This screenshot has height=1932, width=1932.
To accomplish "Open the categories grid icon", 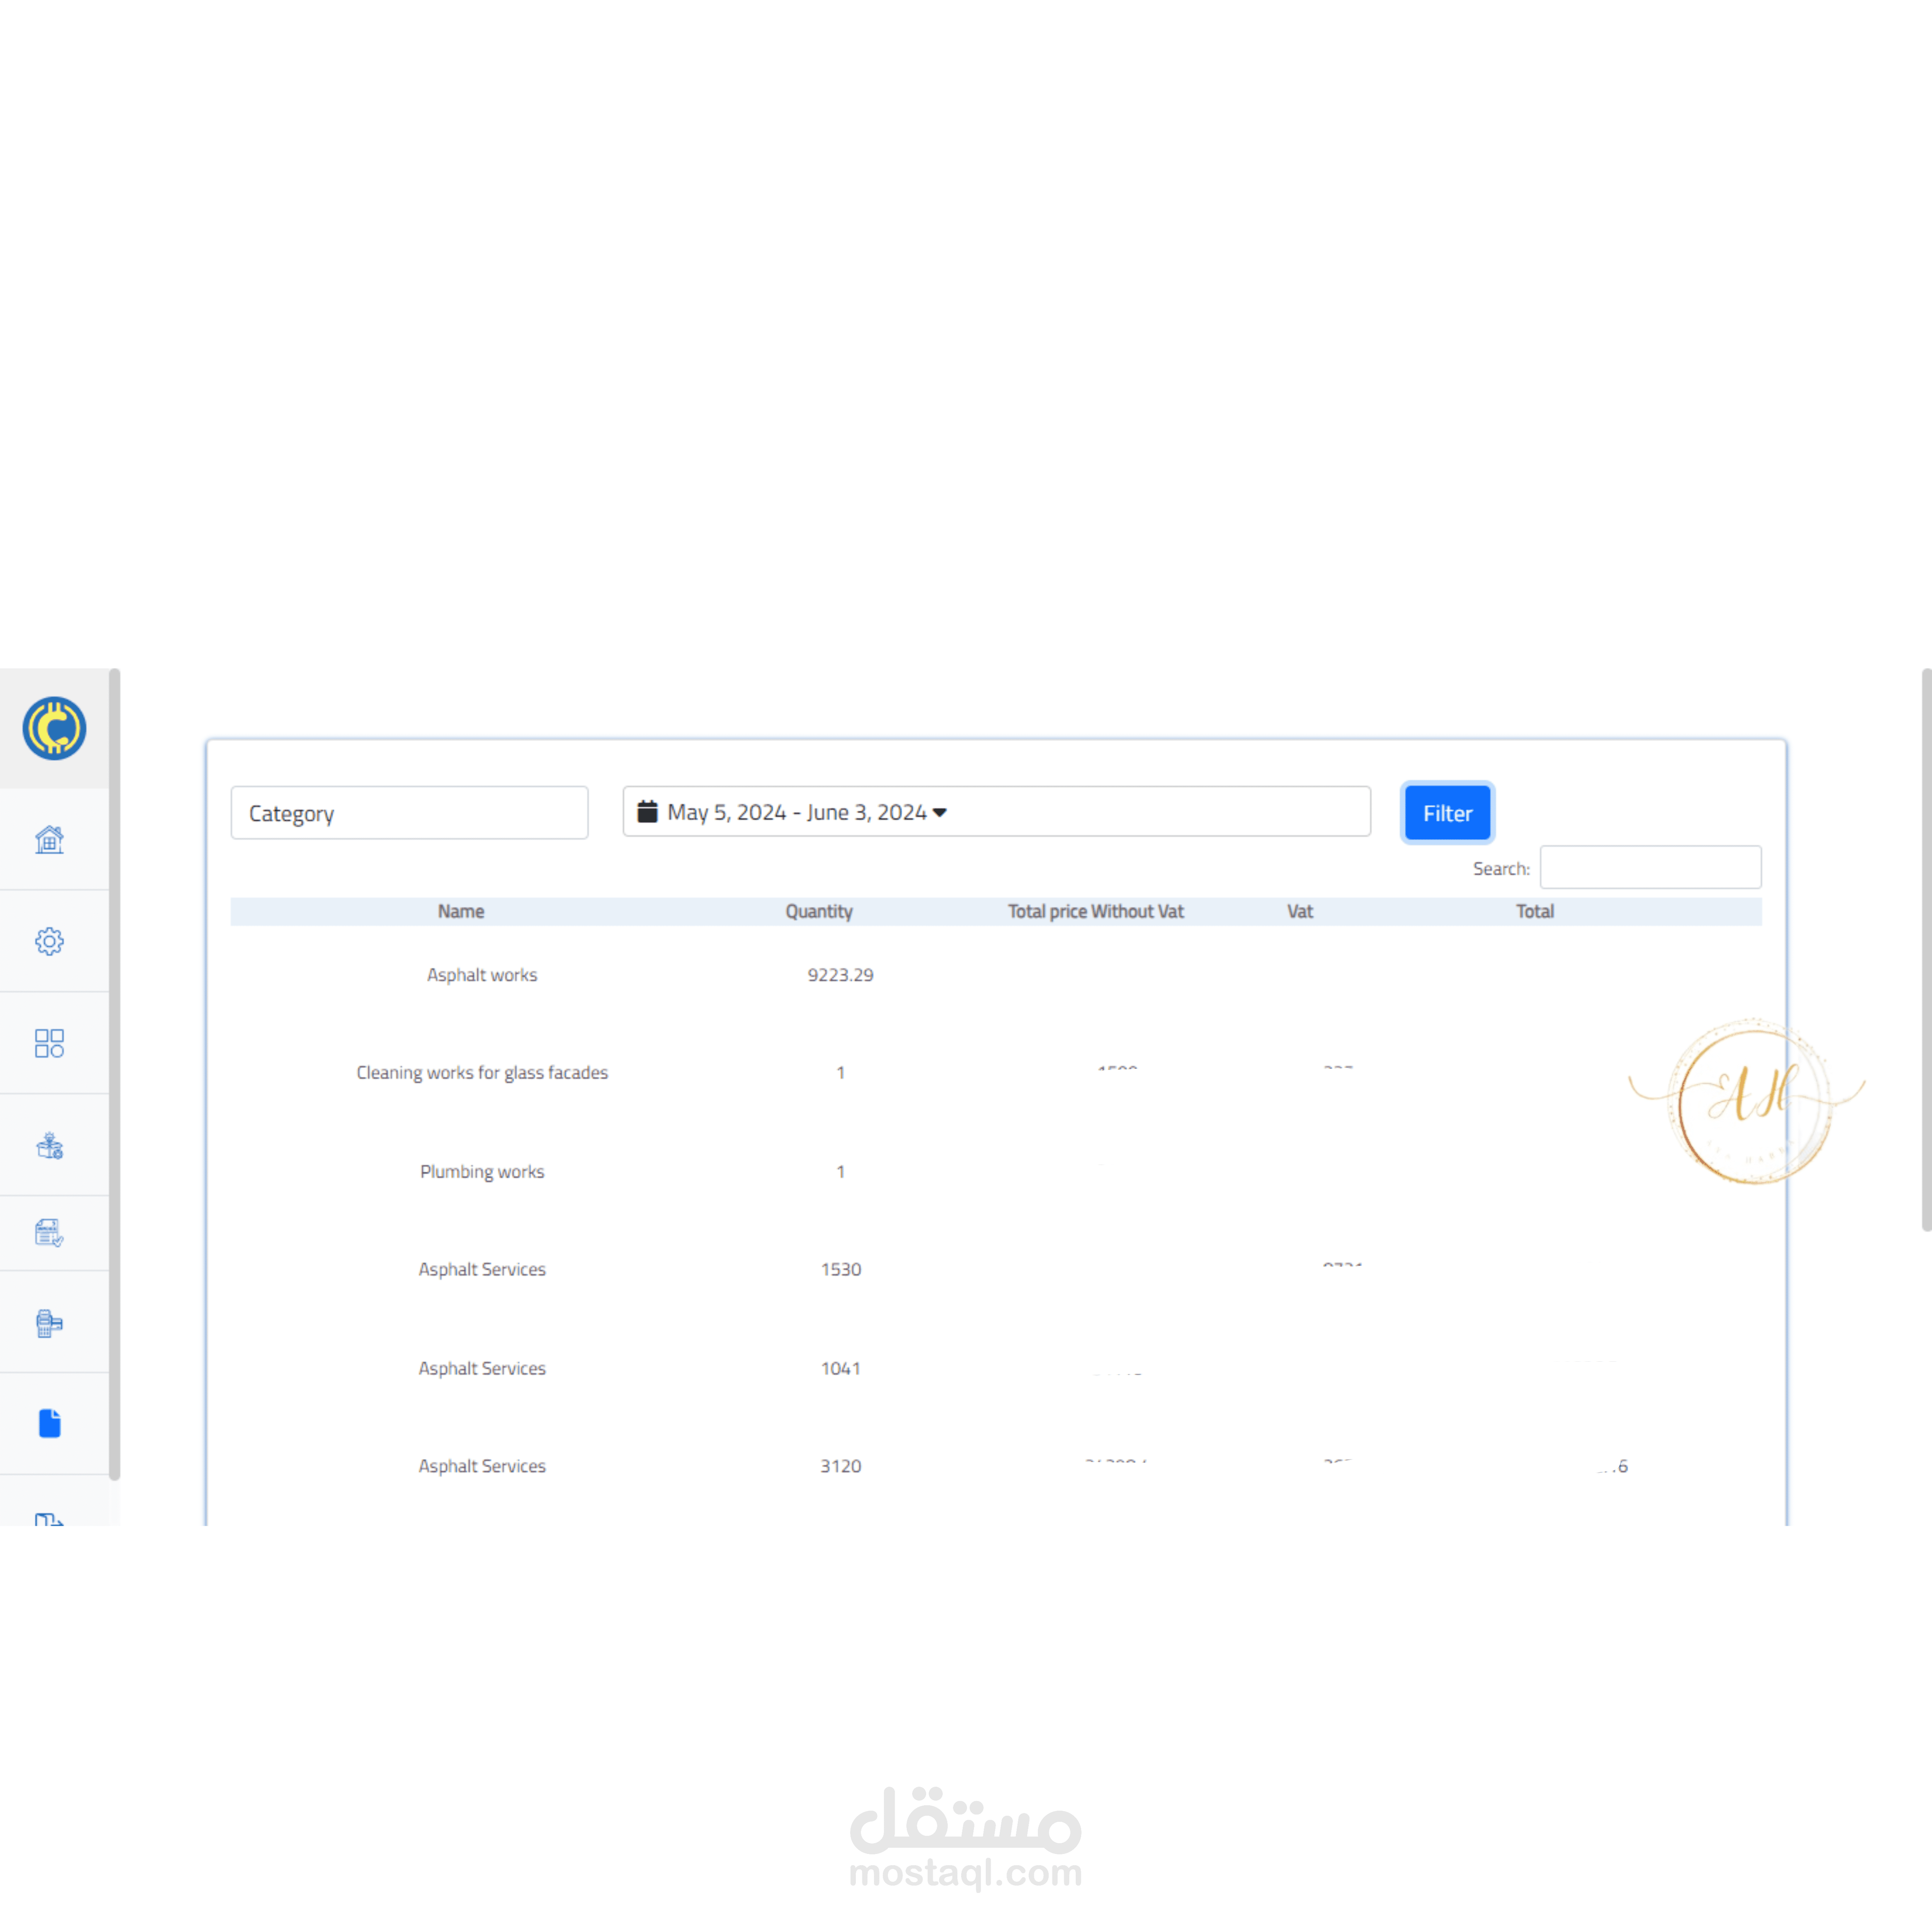I will tap(49, 1043).
